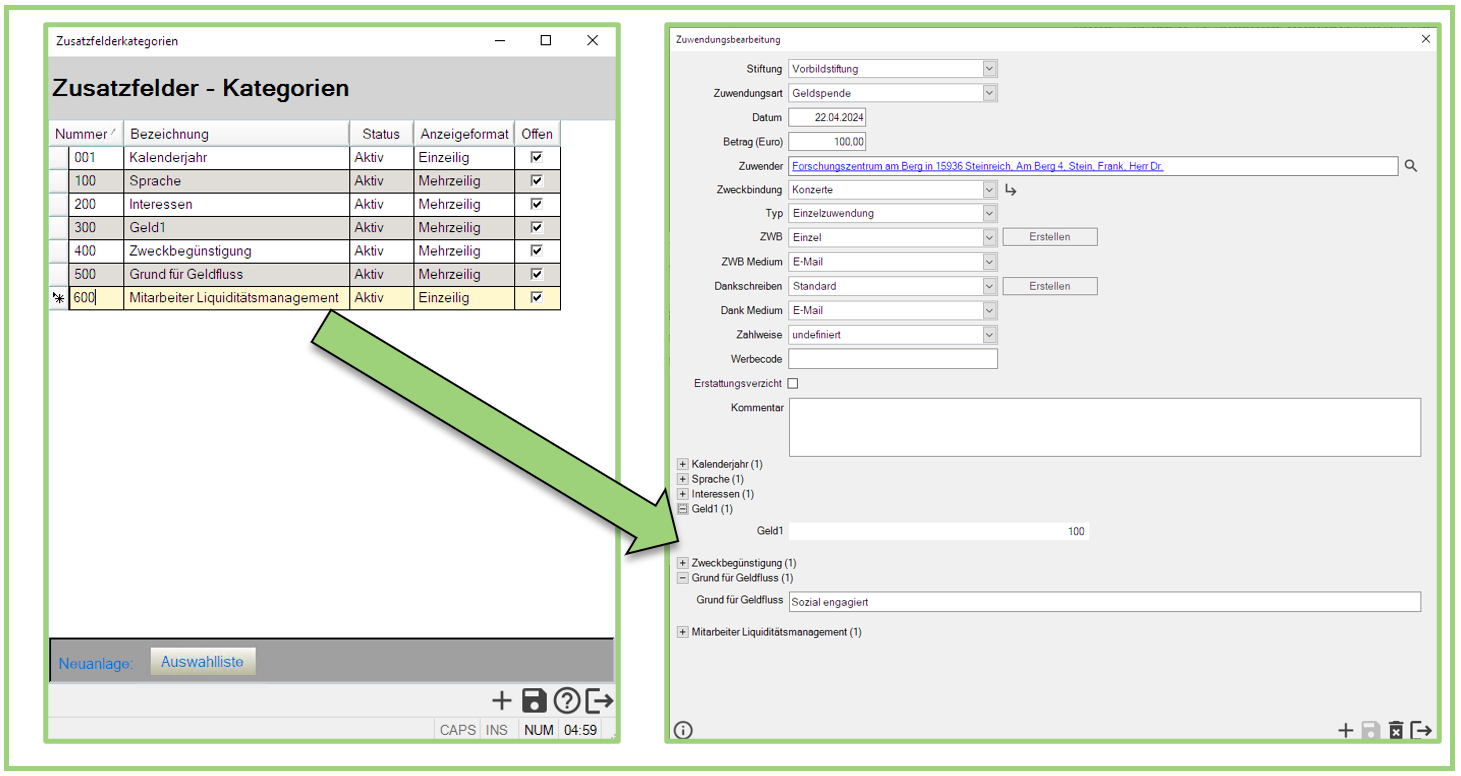Screen dimensions: 1461x776
Task: Click exit icon in Zusatzfelderkategorien window
Action: [600, 701]
